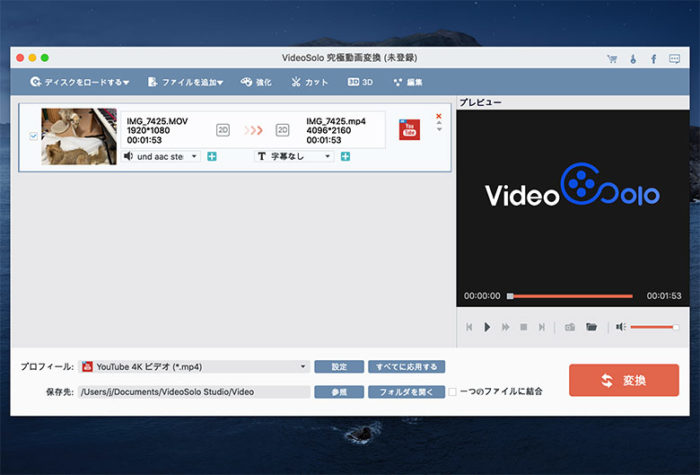Click the preview progress slider

(x=571, y=296)
